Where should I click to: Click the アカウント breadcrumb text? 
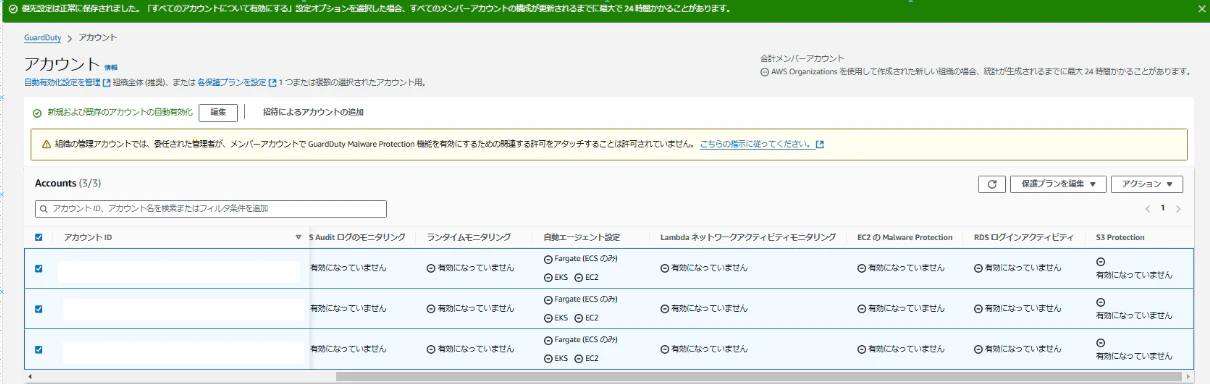98,37
